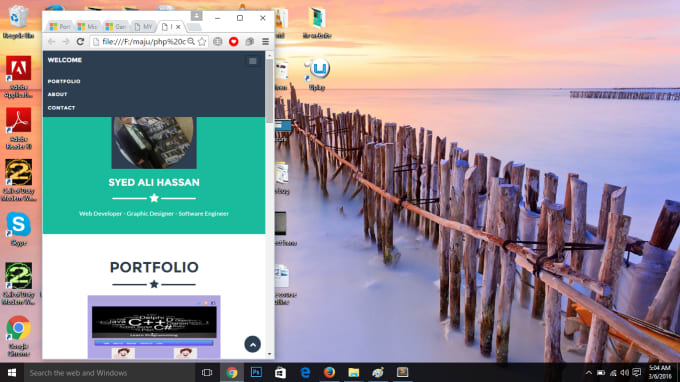Open Firefox from the taskbar
Image resolution: width=680 pixels, height=382 pixels.
[x=329, y=372]
